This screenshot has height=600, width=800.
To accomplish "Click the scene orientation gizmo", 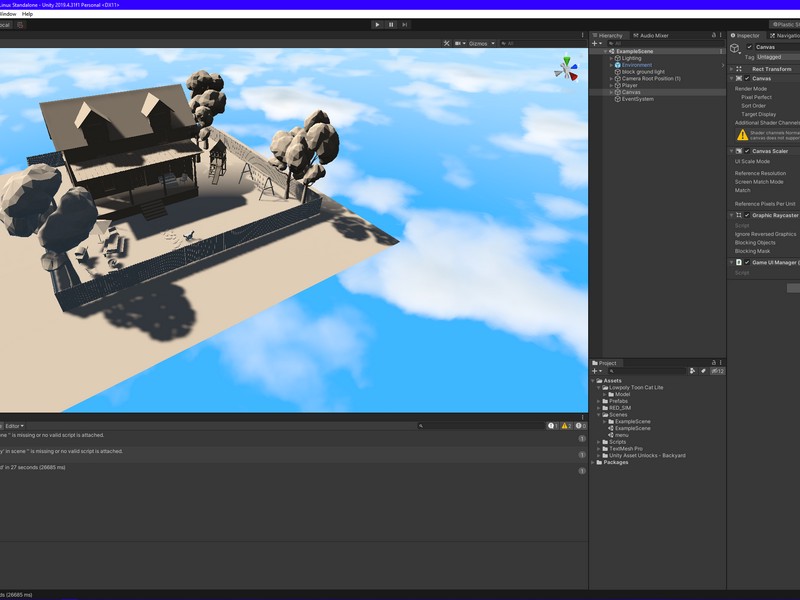I will [x=567, y=69].
